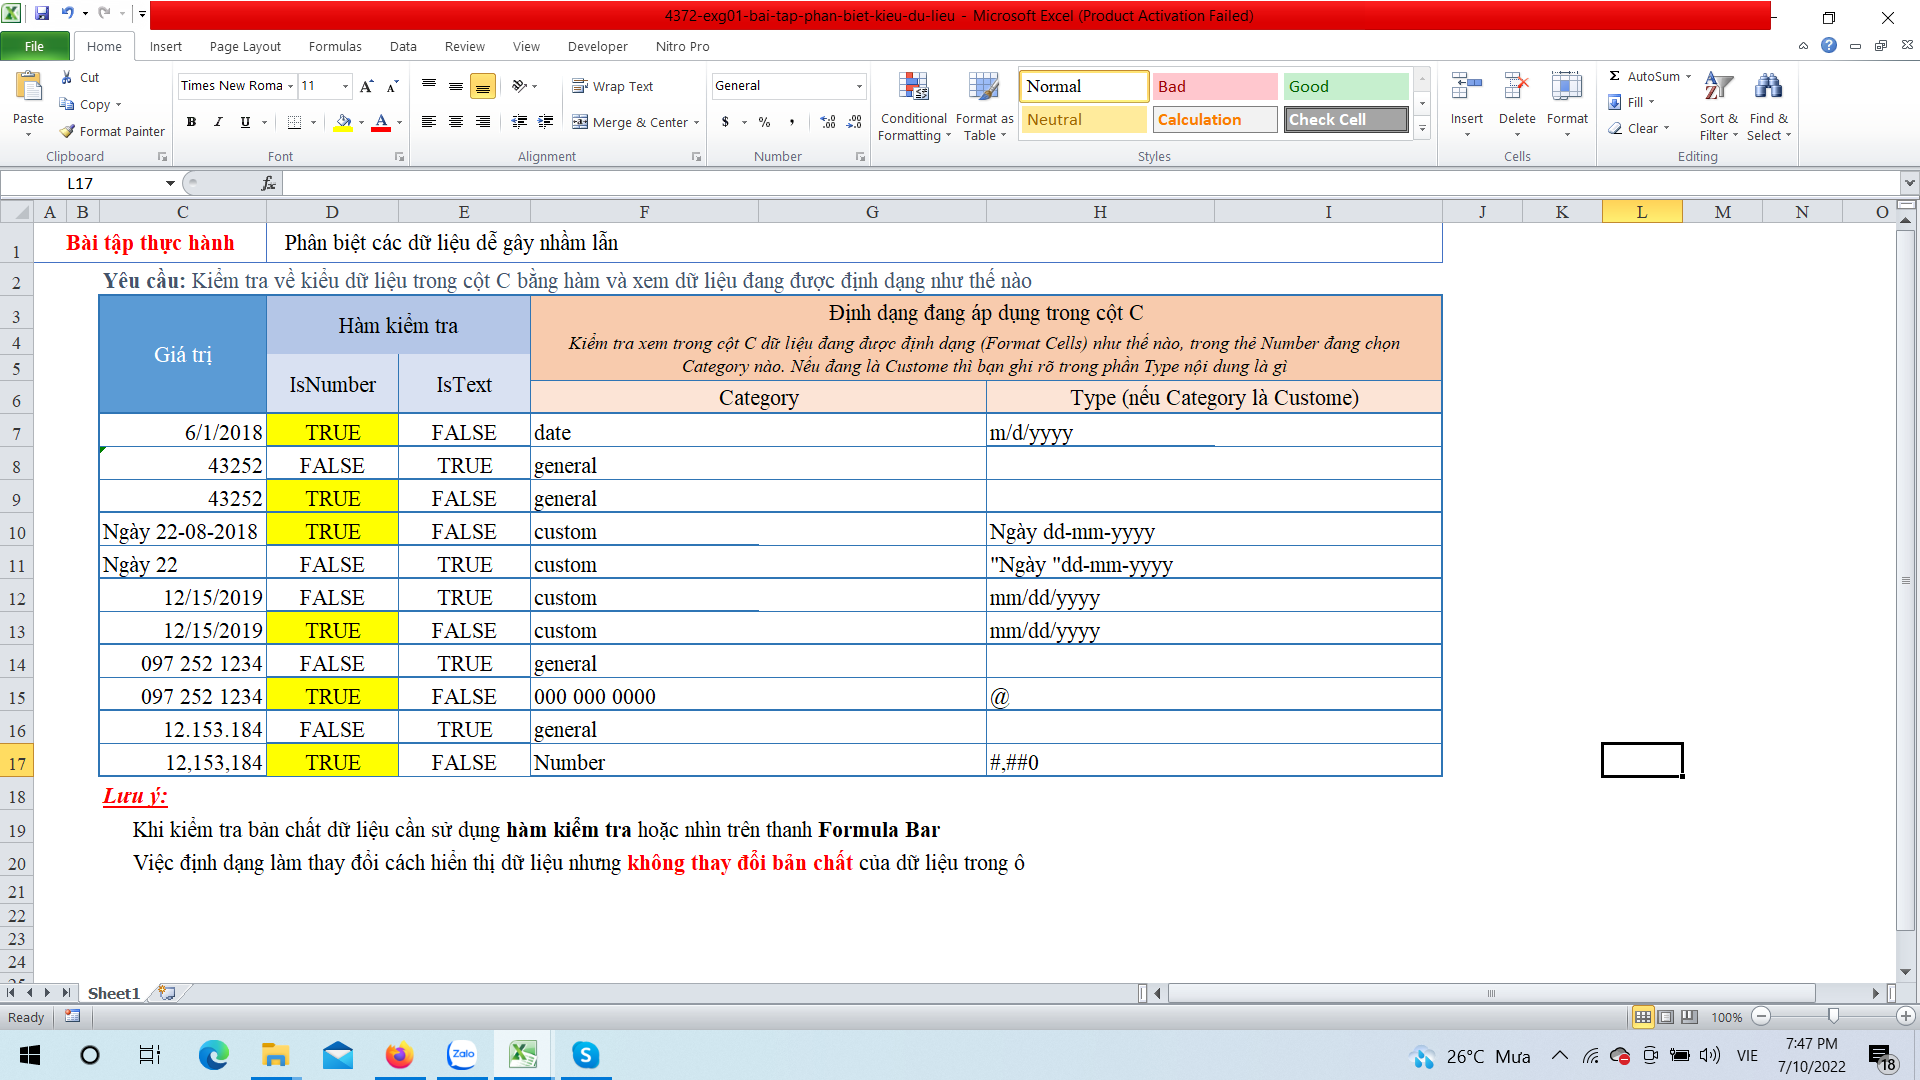Click the Percent Style icon
Screen dimensions: 1920x1080
click(765, 122)
